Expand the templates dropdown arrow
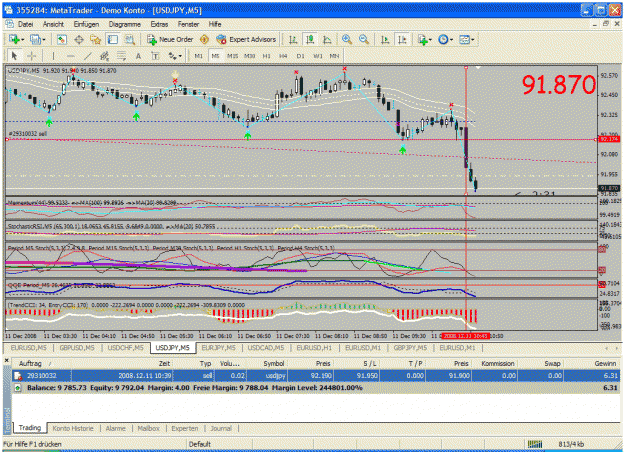625x452 pixels. tap(473, 40)
